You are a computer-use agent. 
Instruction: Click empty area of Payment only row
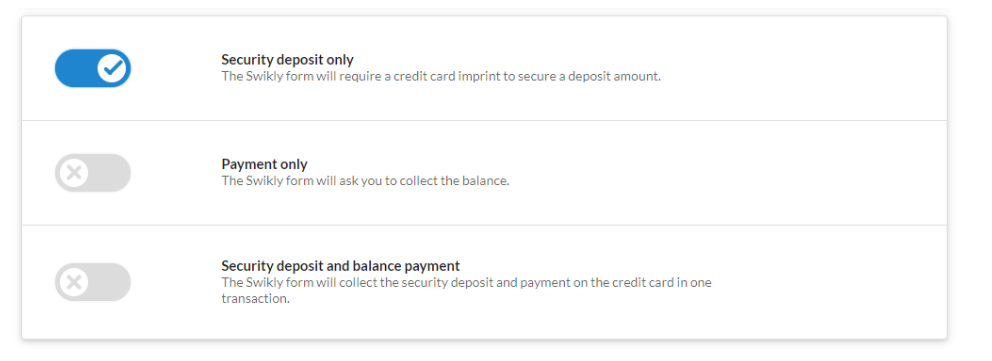point(728,173)
